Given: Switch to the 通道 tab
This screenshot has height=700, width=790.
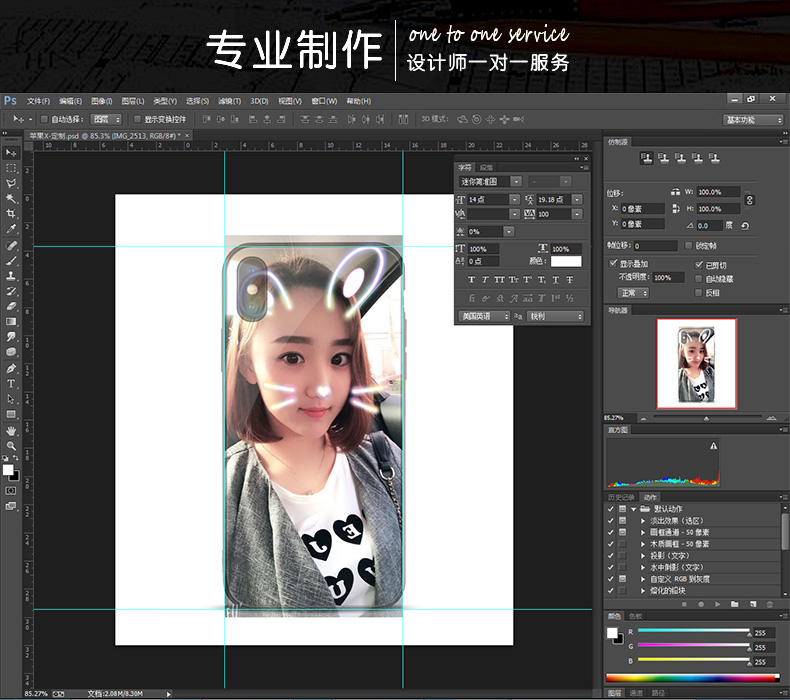Looking at the screenshot, I should tap(636, 692).
